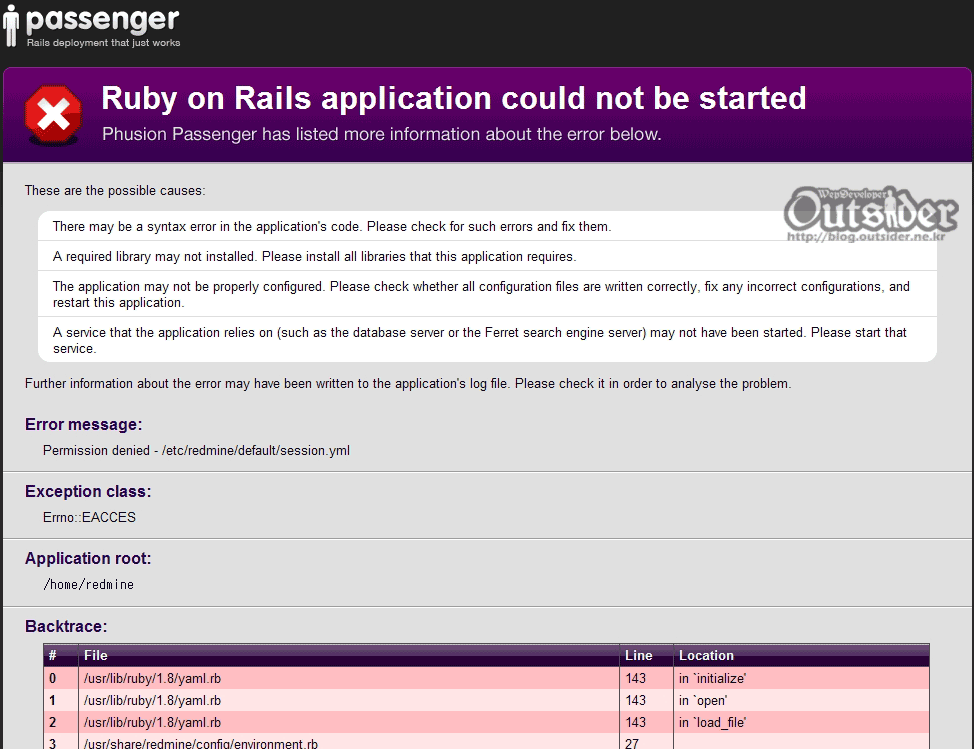974x749 pixels.
Task: Select yaml.rb file in backtrace row 2
Action: click(x=152, y=722)
